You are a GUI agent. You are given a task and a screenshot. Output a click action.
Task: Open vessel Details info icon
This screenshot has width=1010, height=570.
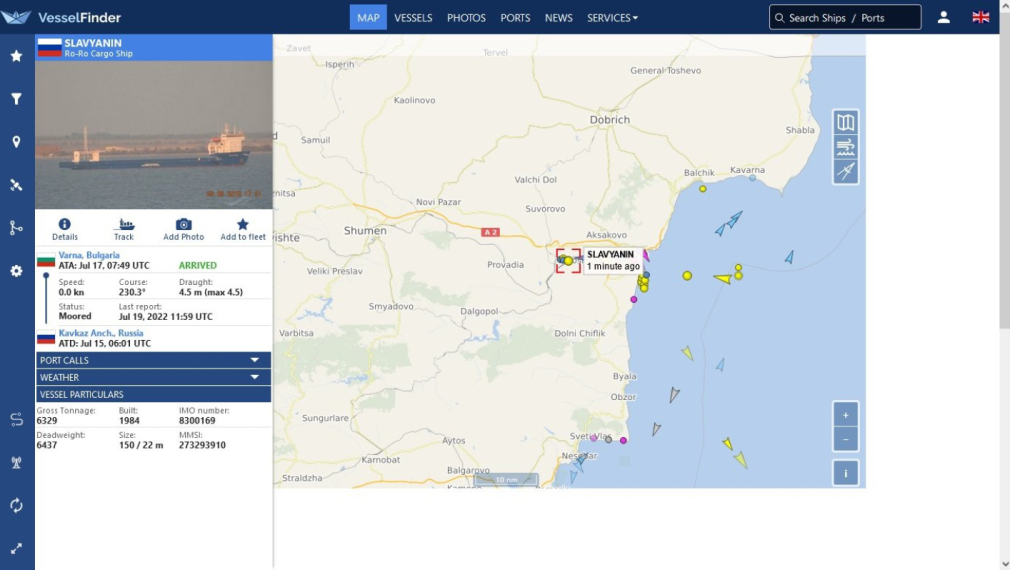65,225
